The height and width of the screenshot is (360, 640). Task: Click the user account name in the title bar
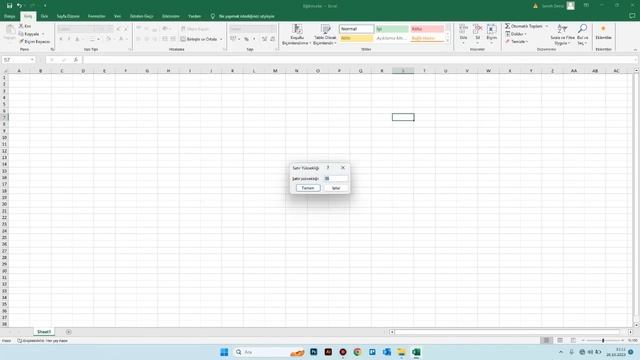coord(553,6)
